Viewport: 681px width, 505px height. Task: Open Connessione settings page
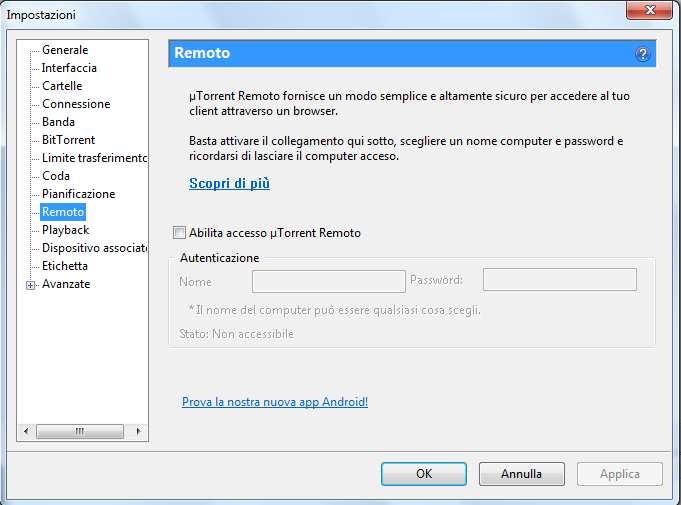76,104
